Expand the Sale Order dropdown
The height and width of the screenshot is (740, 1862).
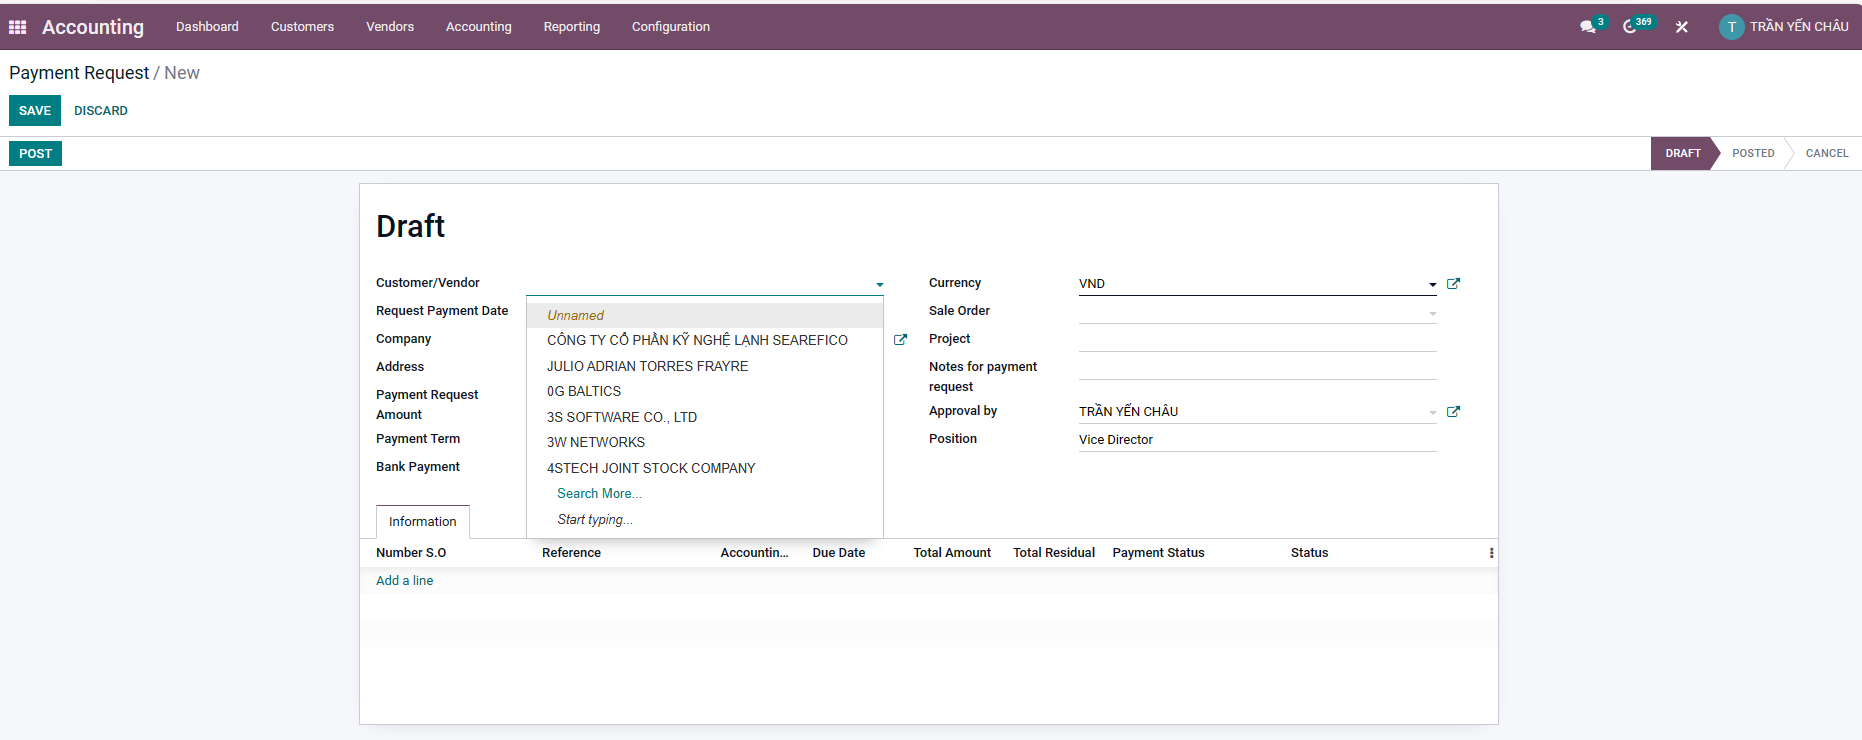click(1433, 313)
